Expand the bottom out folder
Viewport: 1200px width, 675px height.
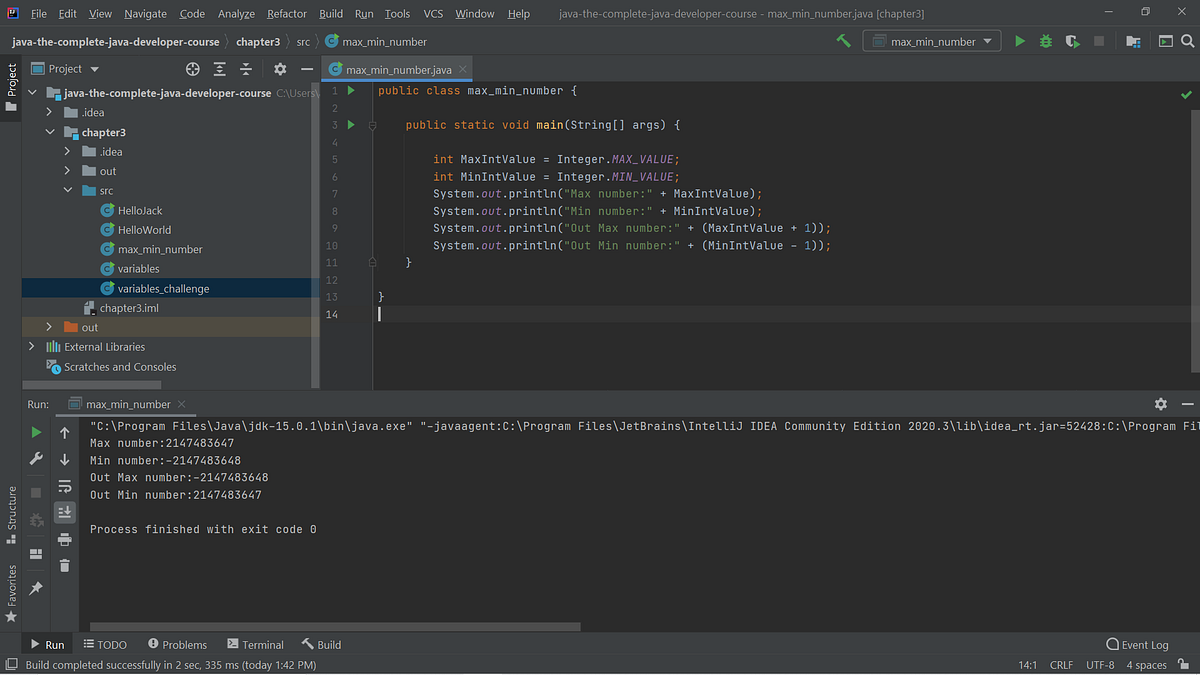coord(49,327)
